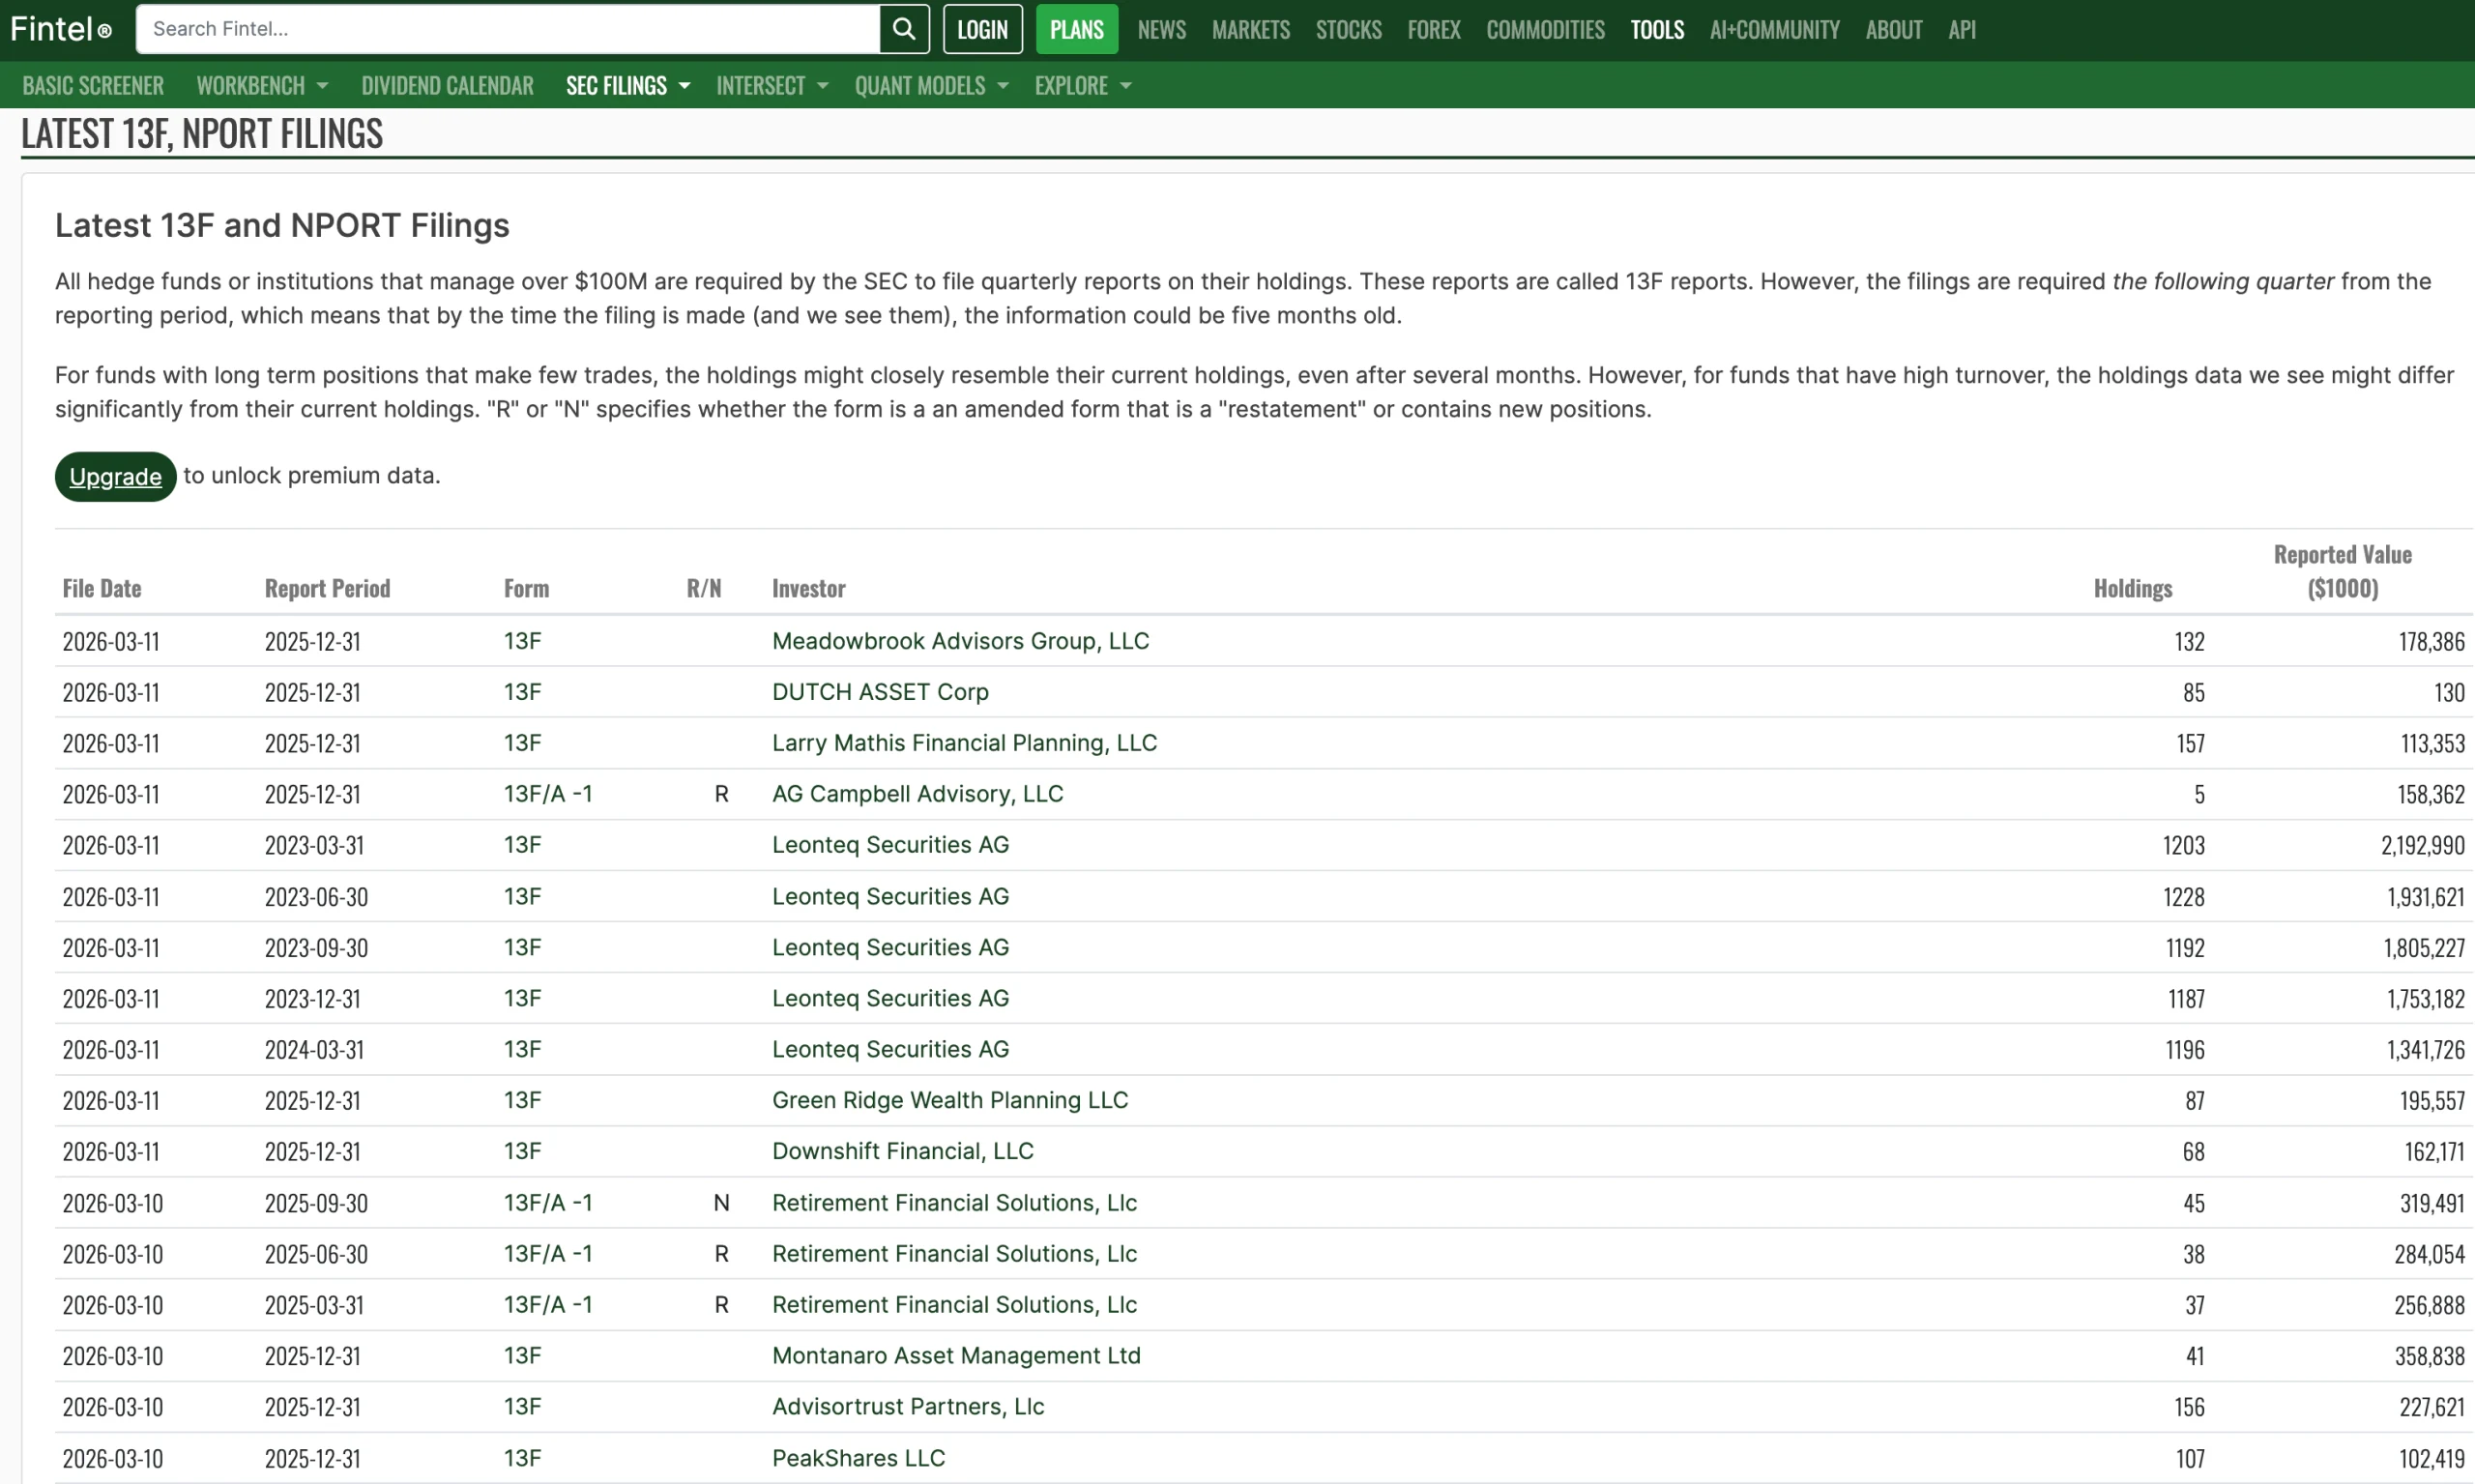Open the Meadowbrook Advisors Group, LLC link

click(960, 641)
